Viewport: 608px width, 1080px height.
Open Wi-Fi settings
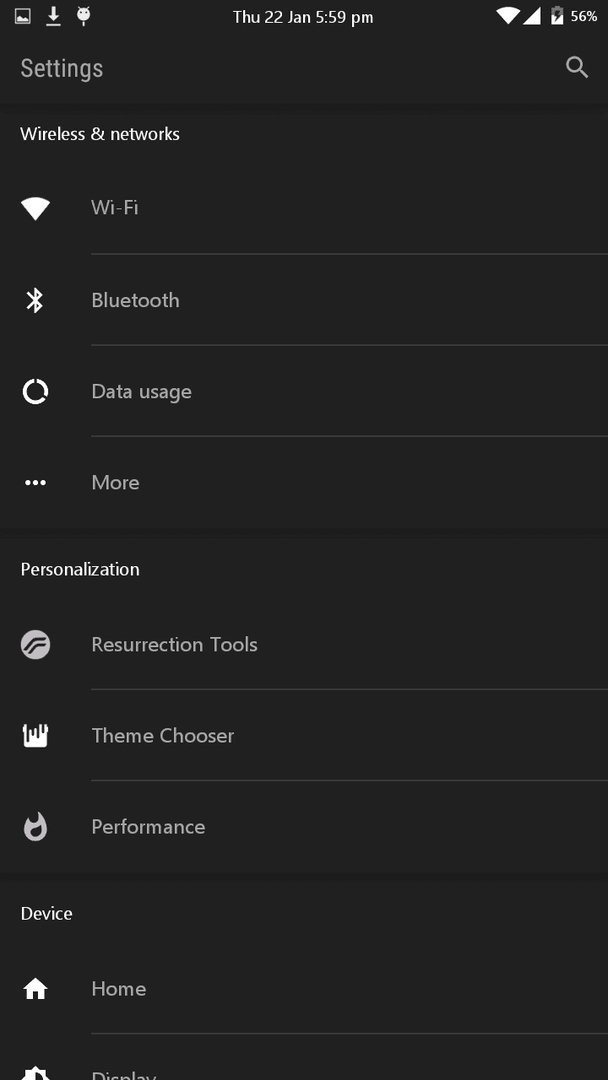click(x=304, y=208)
